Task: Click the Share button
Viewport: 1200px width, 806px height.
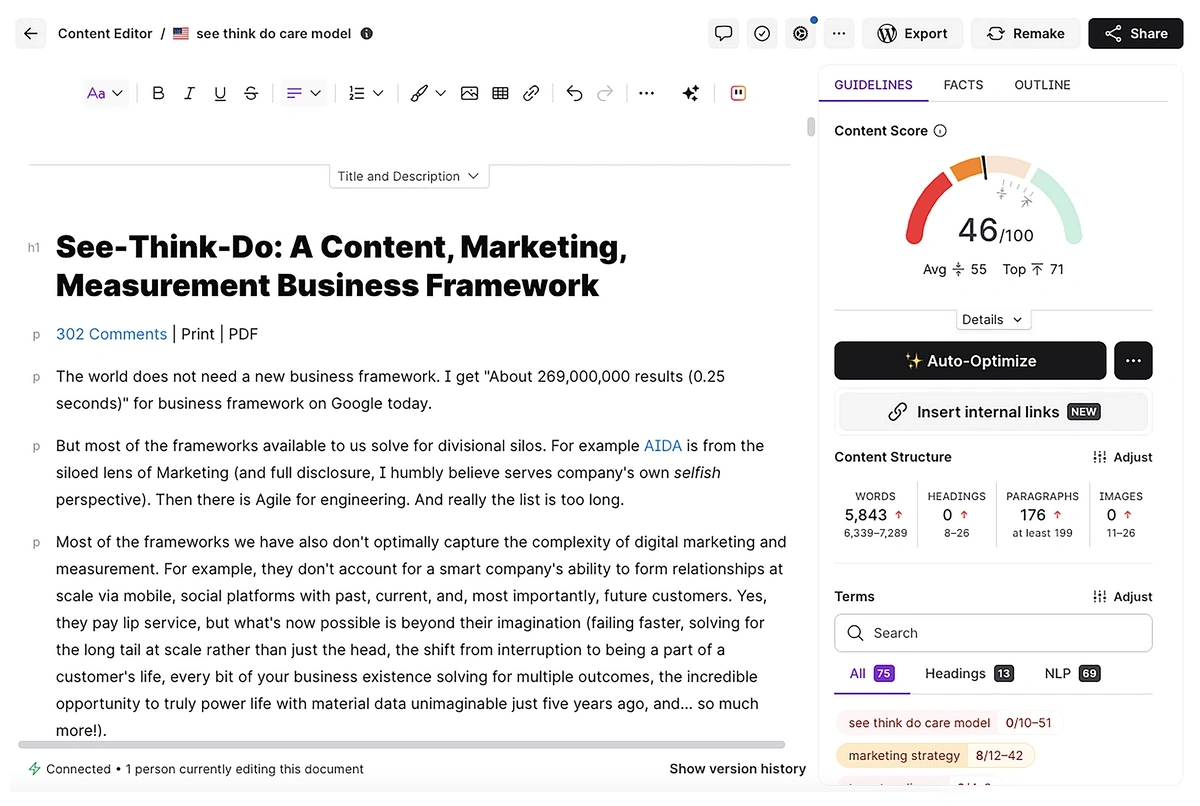Action: pos(1136,33)
